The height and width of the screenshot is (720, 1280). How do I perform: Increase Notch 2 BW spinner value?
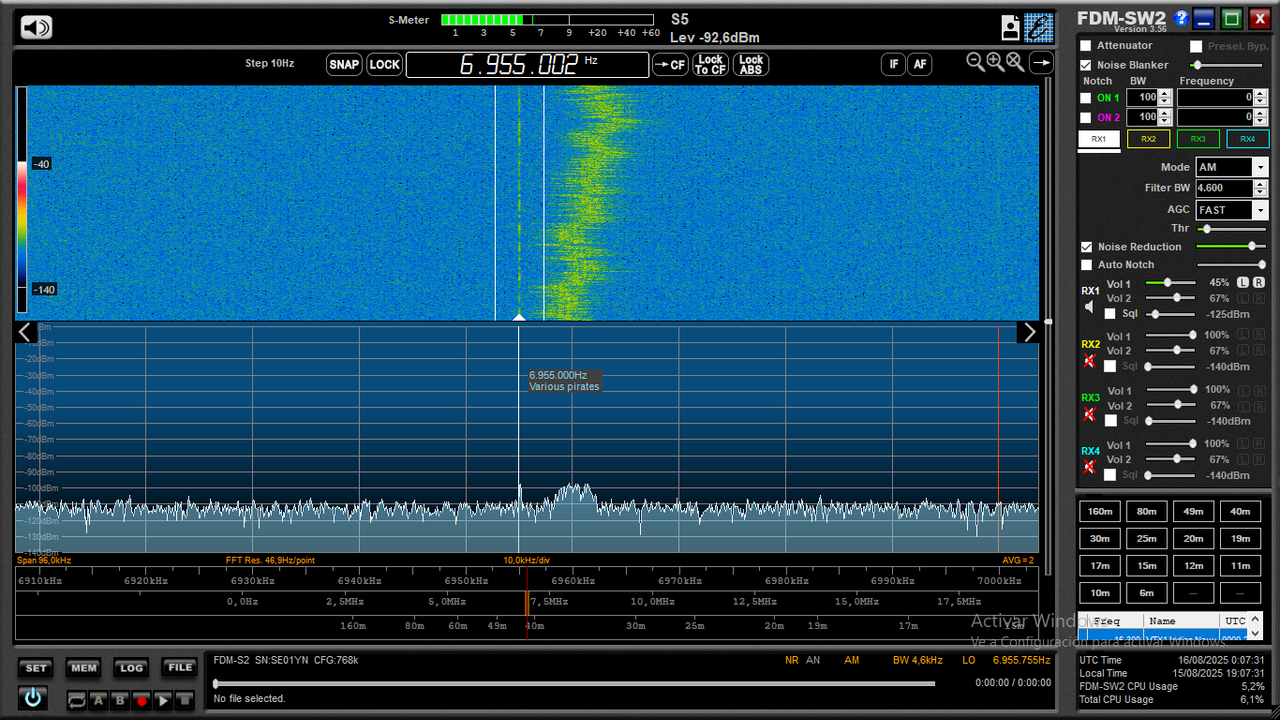point(1165,113)
